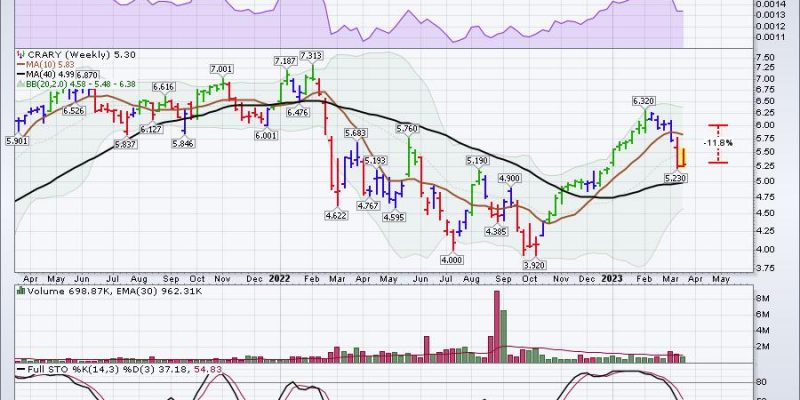Click the 6.616 price label
This screenshot has width=800, height=400.
pos(164,87)
